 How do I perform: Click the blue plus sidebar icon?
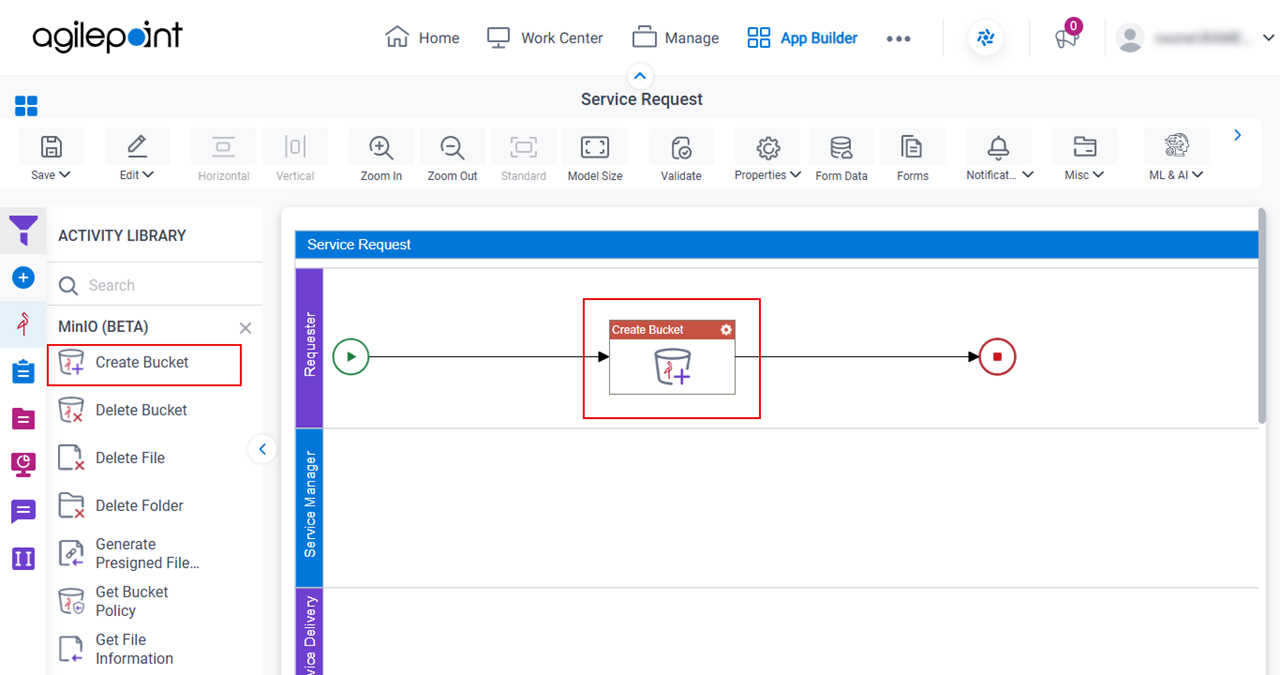(x=23, y=277)
